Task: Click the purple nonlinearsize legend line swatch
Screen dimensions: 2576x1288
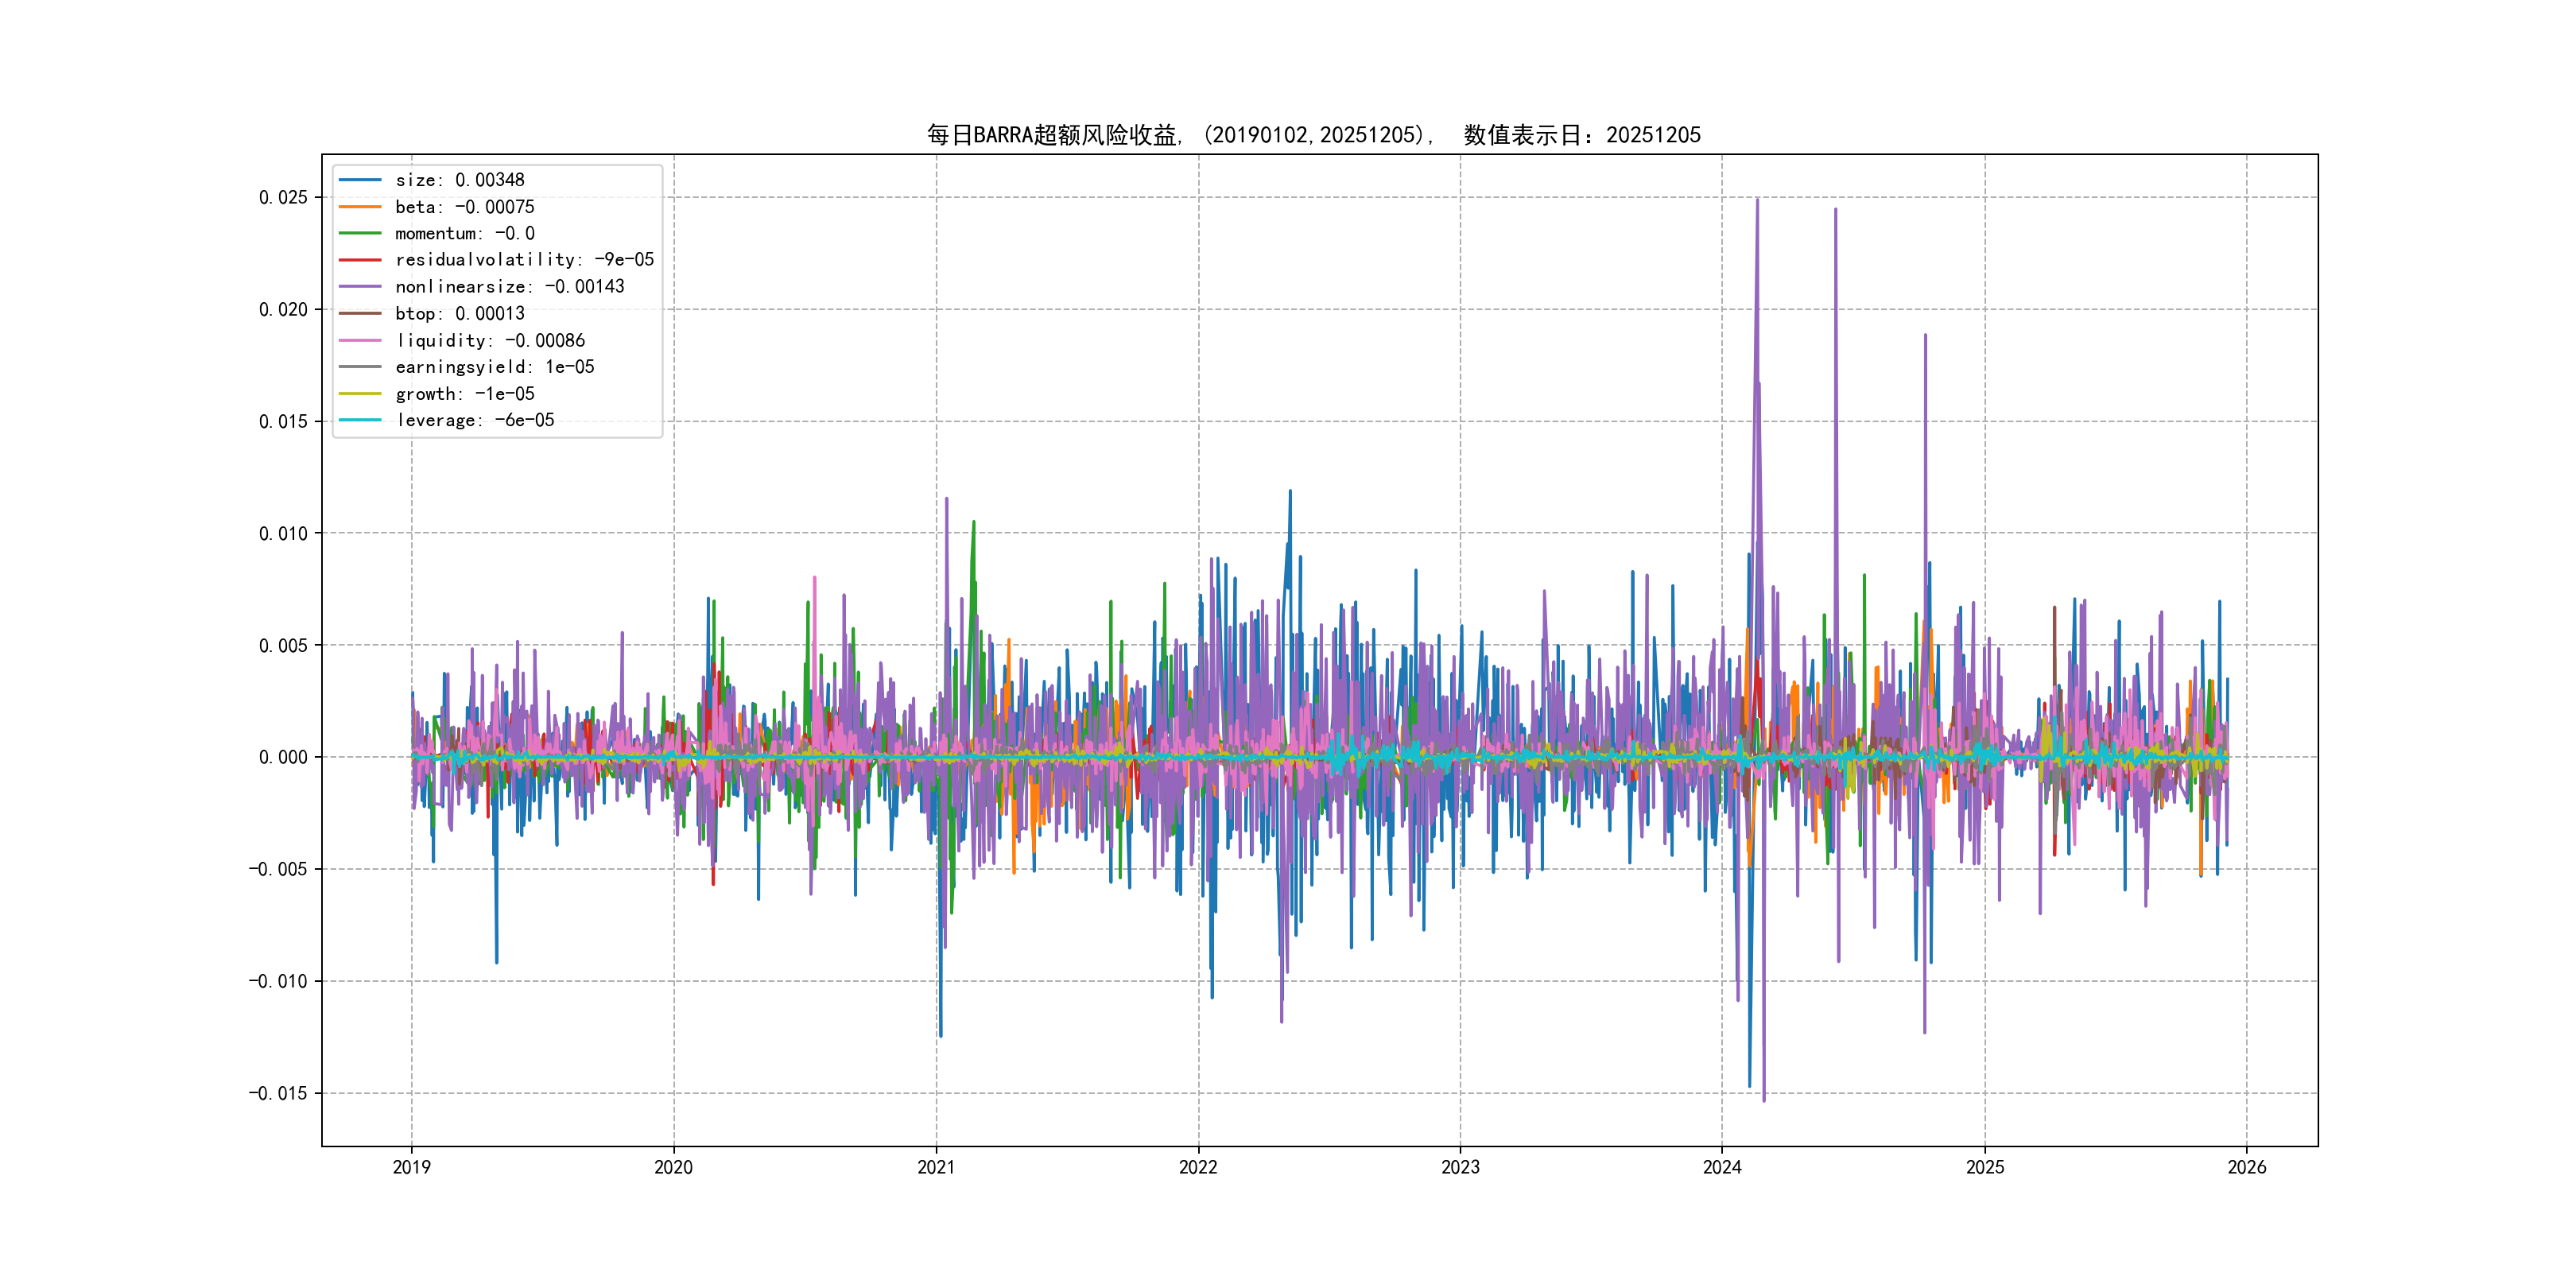Action: coord(360,287)
